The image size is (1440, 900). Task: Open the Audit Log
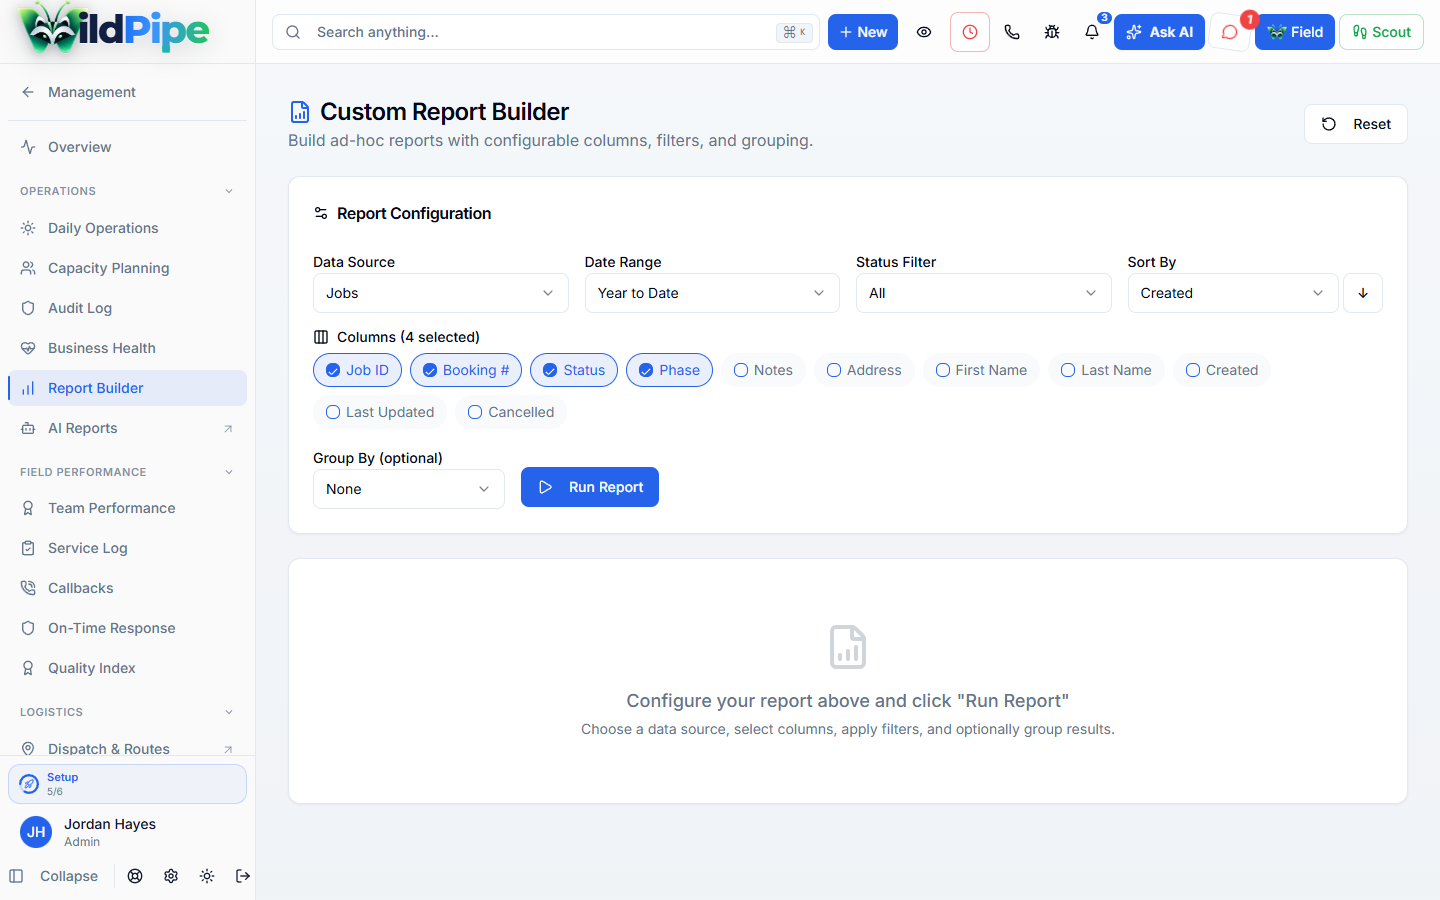point(127,308)
